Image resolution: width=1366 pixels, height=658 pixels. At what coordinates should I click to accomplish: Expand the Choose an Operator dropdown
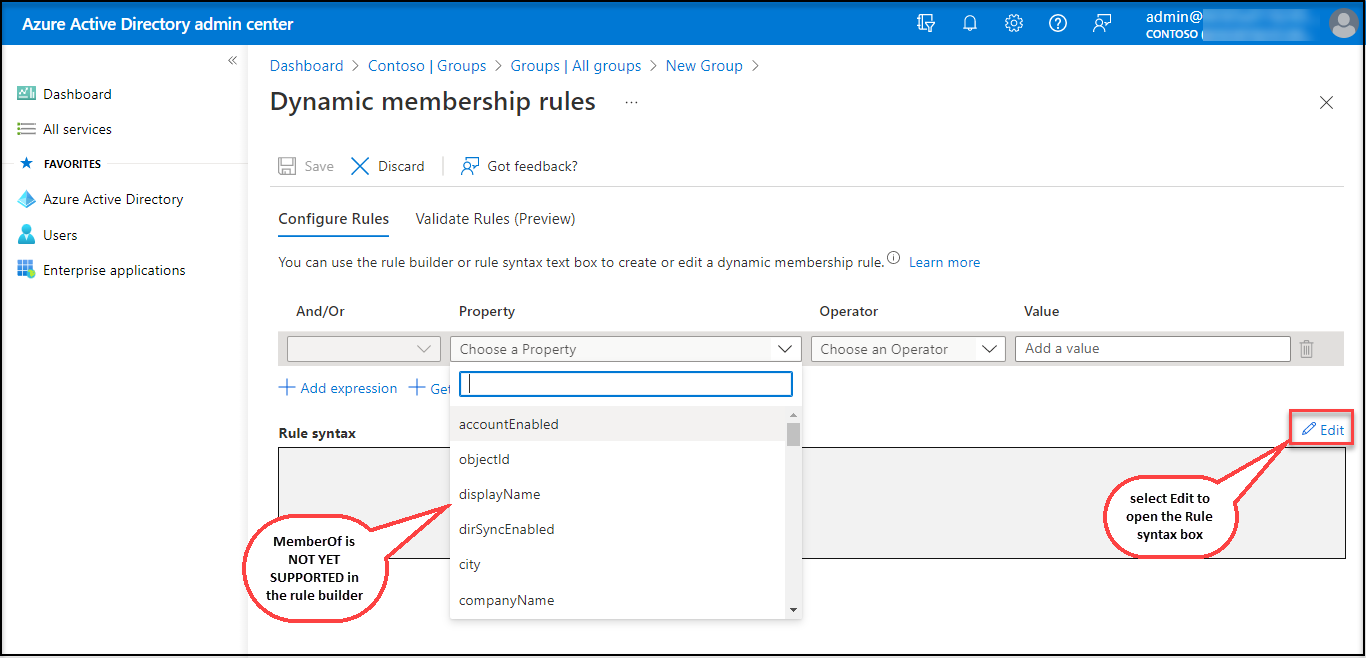tap(907, 349)
